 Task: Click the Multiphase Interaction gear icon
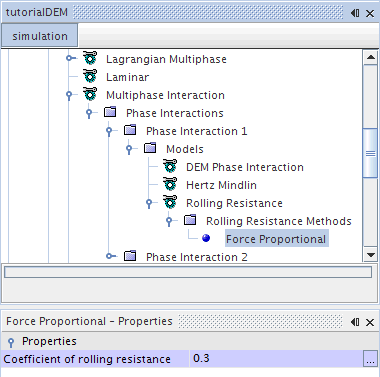click(x=90, y=94)
